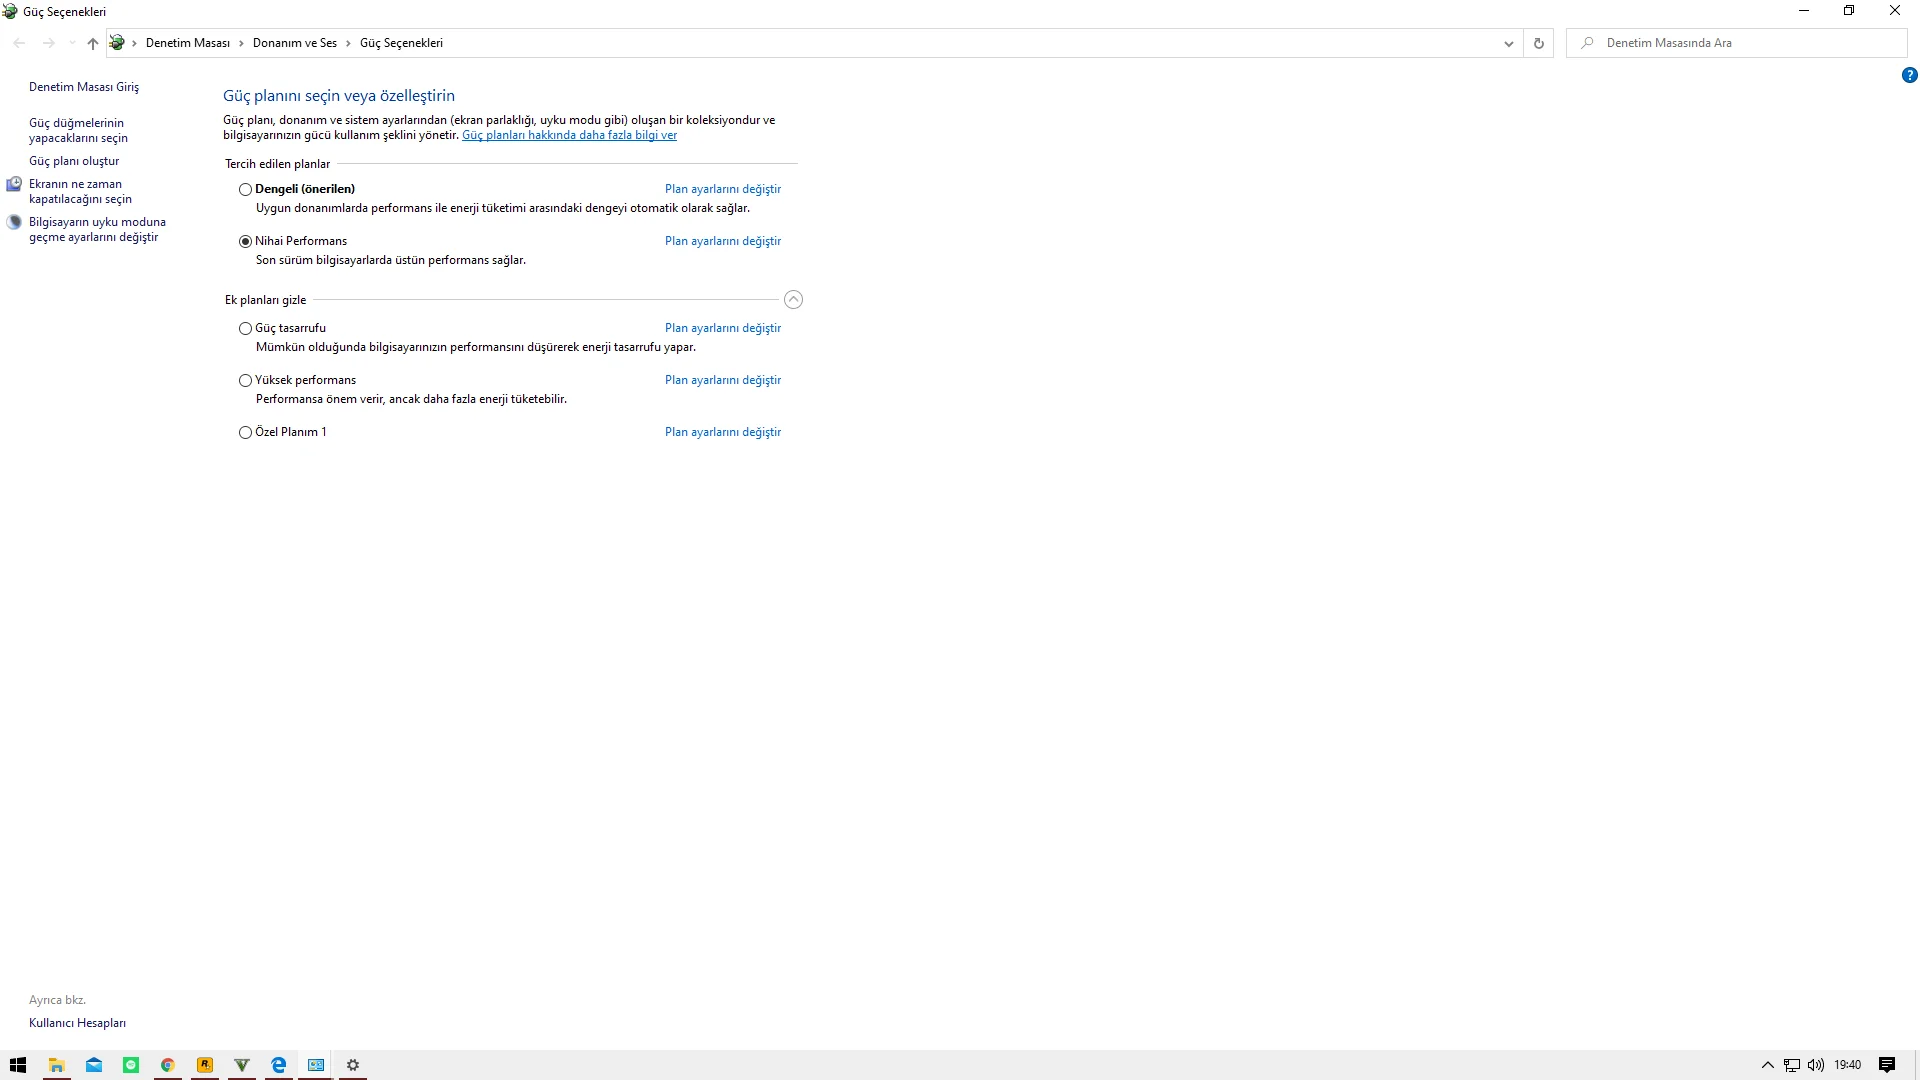The image size is (1920, 1080).
Task: Open the notification center icon
Action: point(1887,1065)
